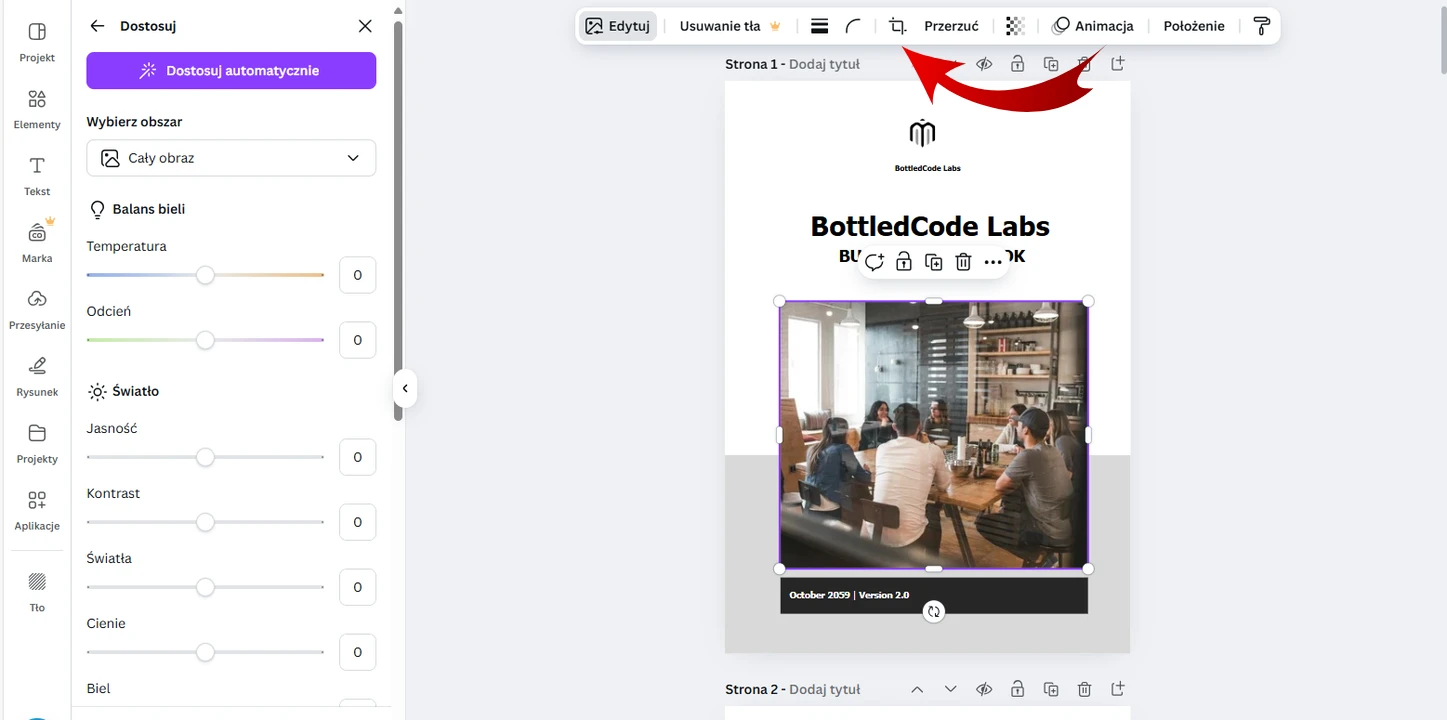Duplicate the selected image from floating toolbar
Image resolution: width=1447 pixels, height=720 pixels.
pos(933,262)
